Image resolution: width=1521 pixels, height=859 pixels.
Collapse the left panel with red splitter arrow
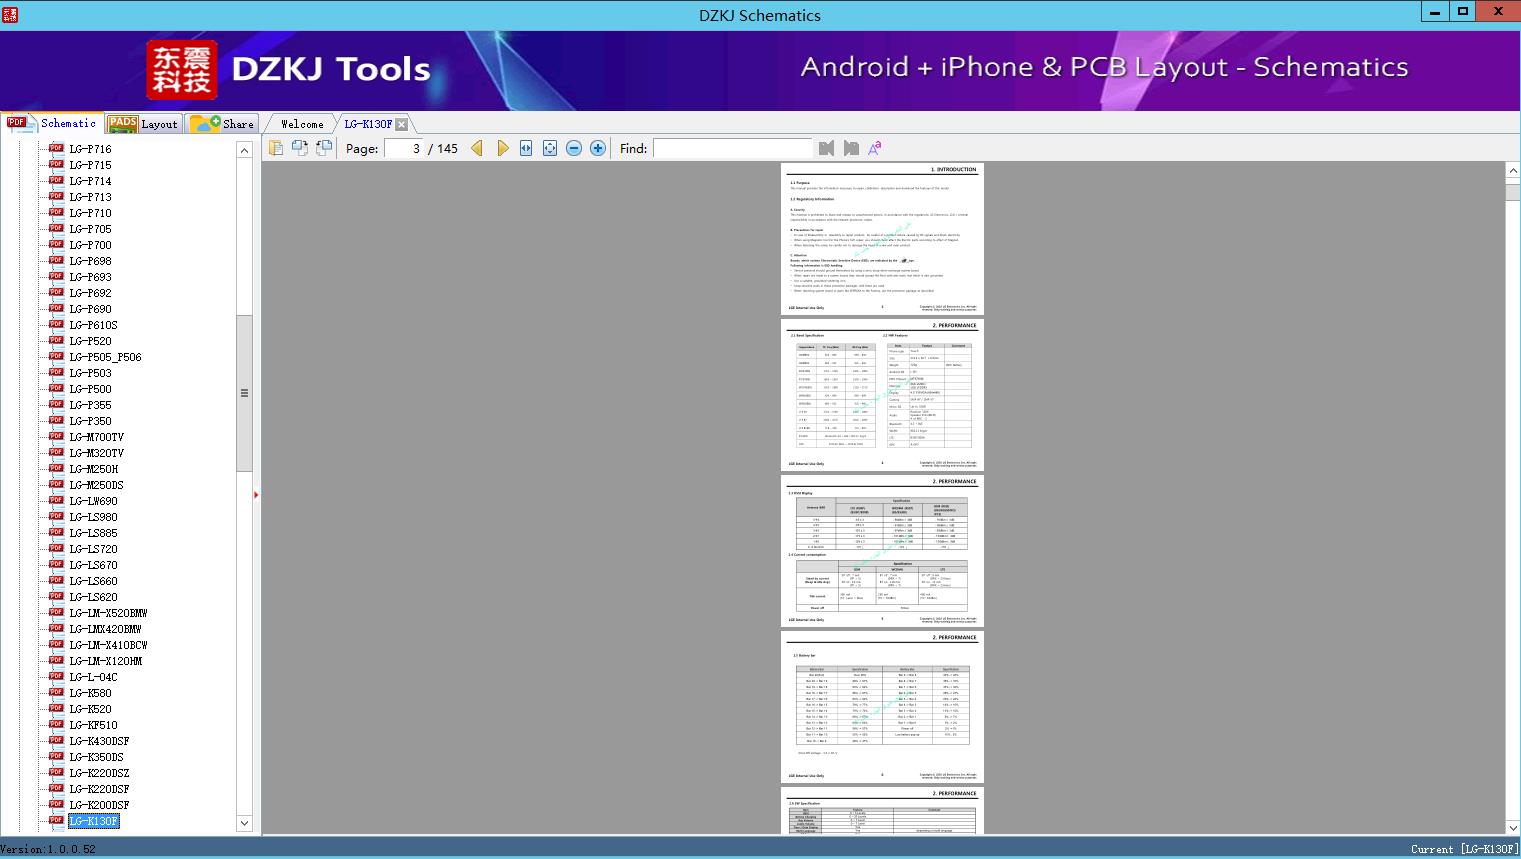(x=256, y=494)
